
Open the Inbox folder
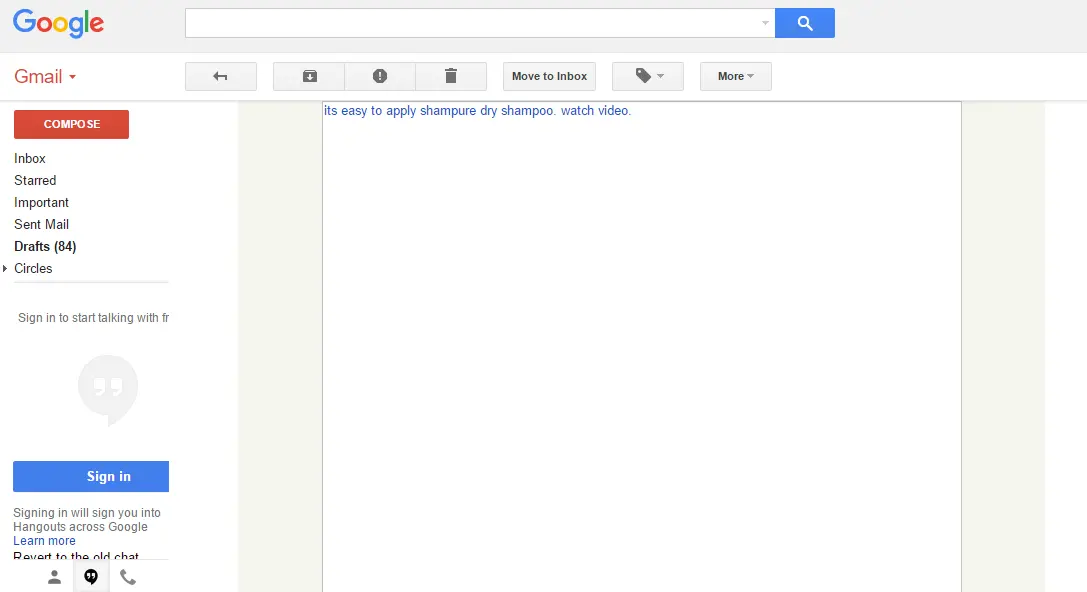pyautogui.click(x=30, y=158)
